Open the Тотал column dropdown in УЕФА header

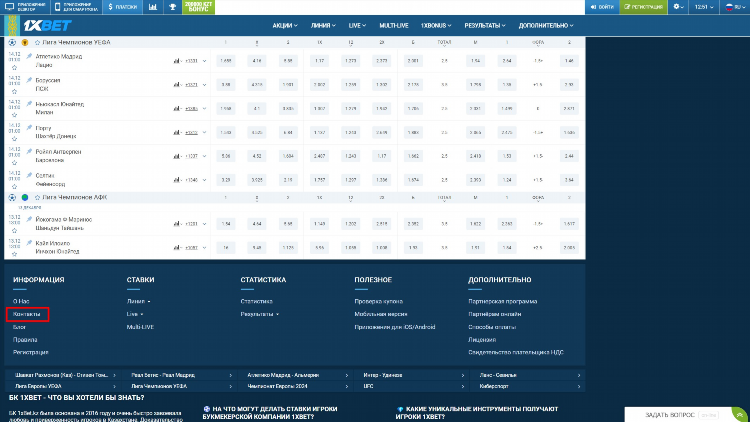pos(444,43)
